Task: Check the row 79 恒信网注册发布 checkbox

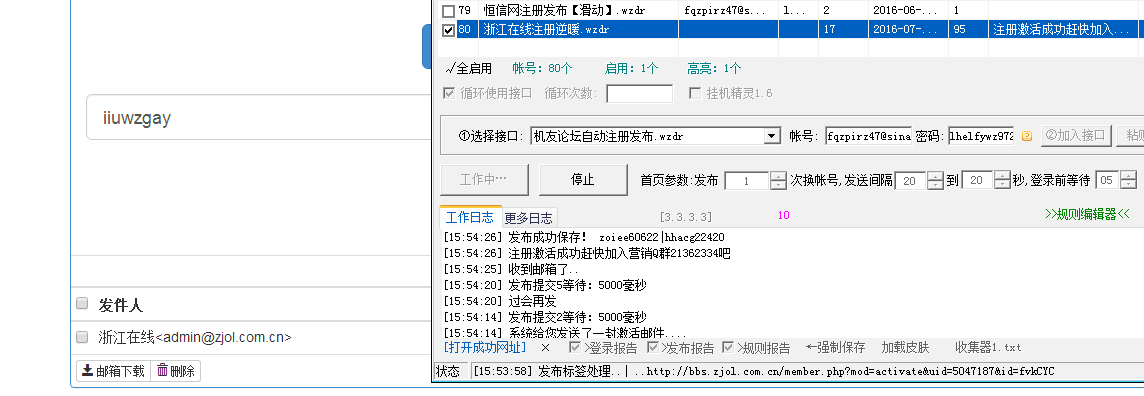Action: [449, 12]
